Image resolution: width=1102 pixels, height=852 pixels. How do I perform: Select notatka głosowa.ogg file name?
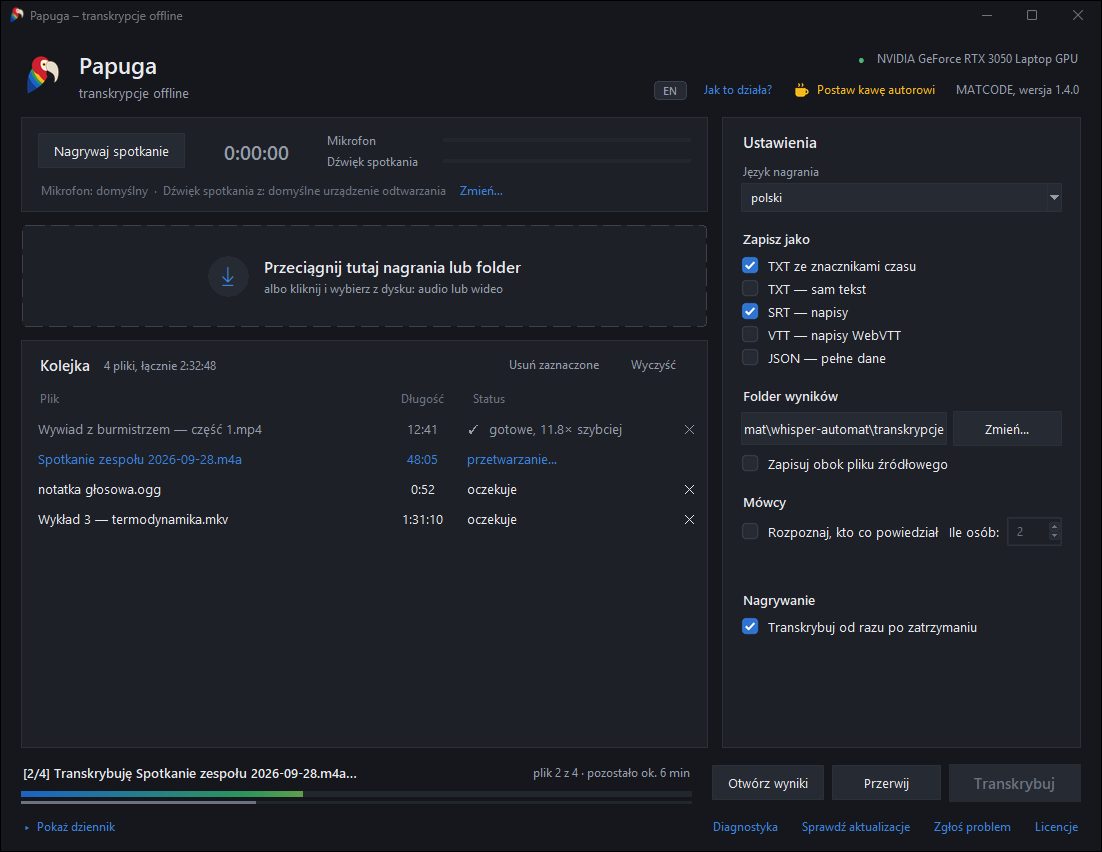tap(99, 489)
